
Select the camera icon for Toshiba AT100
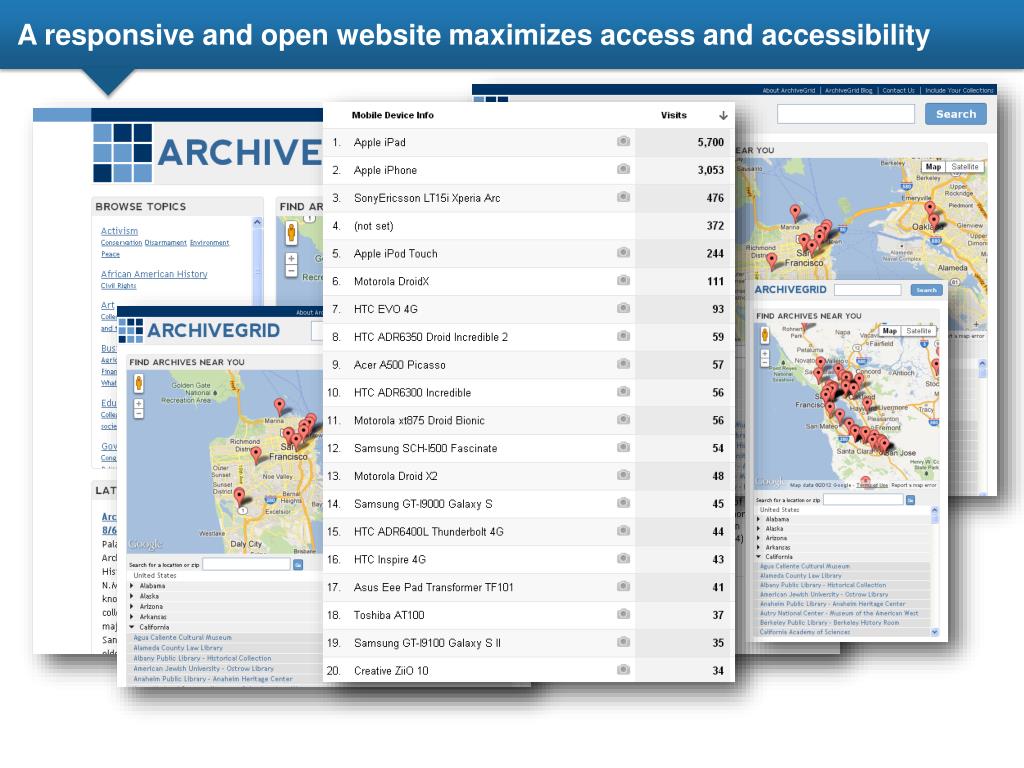point(624,615)
